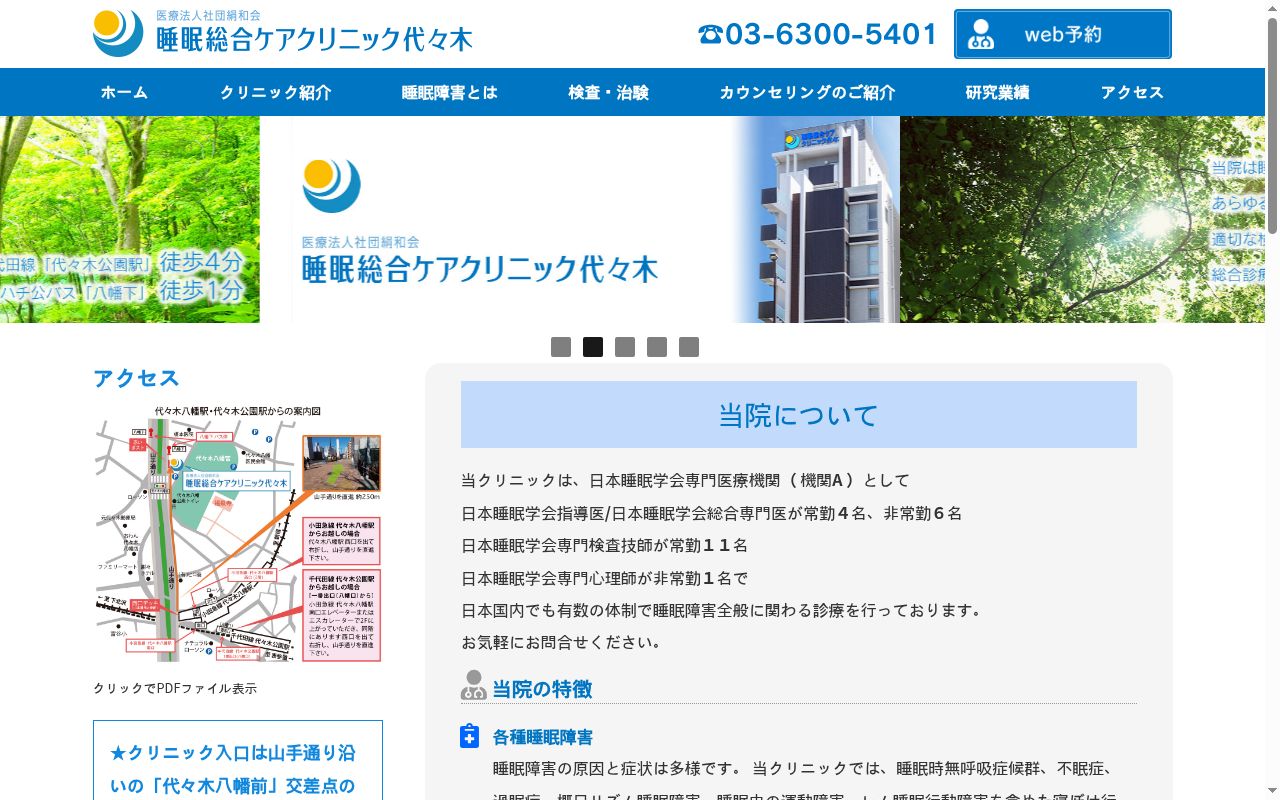
Task: Select the second (active) slideshow dot
Action: click(x=593, y=347)
